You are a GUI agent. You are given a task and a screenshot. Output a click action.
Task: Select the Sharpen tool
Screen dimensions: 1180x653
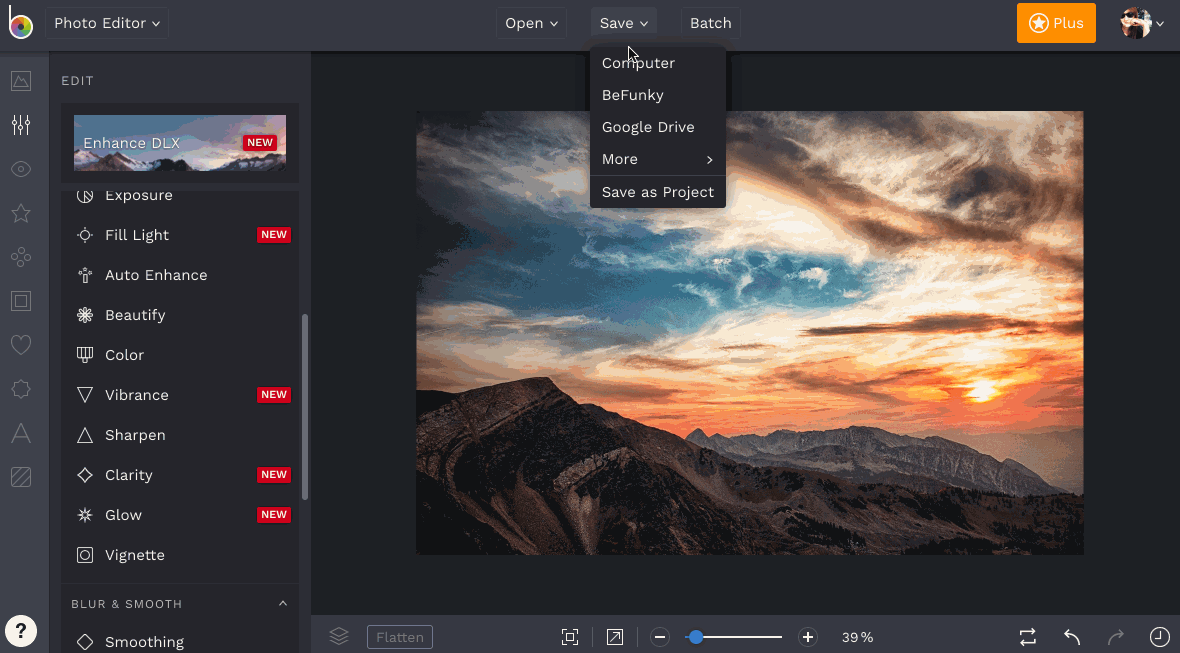(x=180, y=435)
